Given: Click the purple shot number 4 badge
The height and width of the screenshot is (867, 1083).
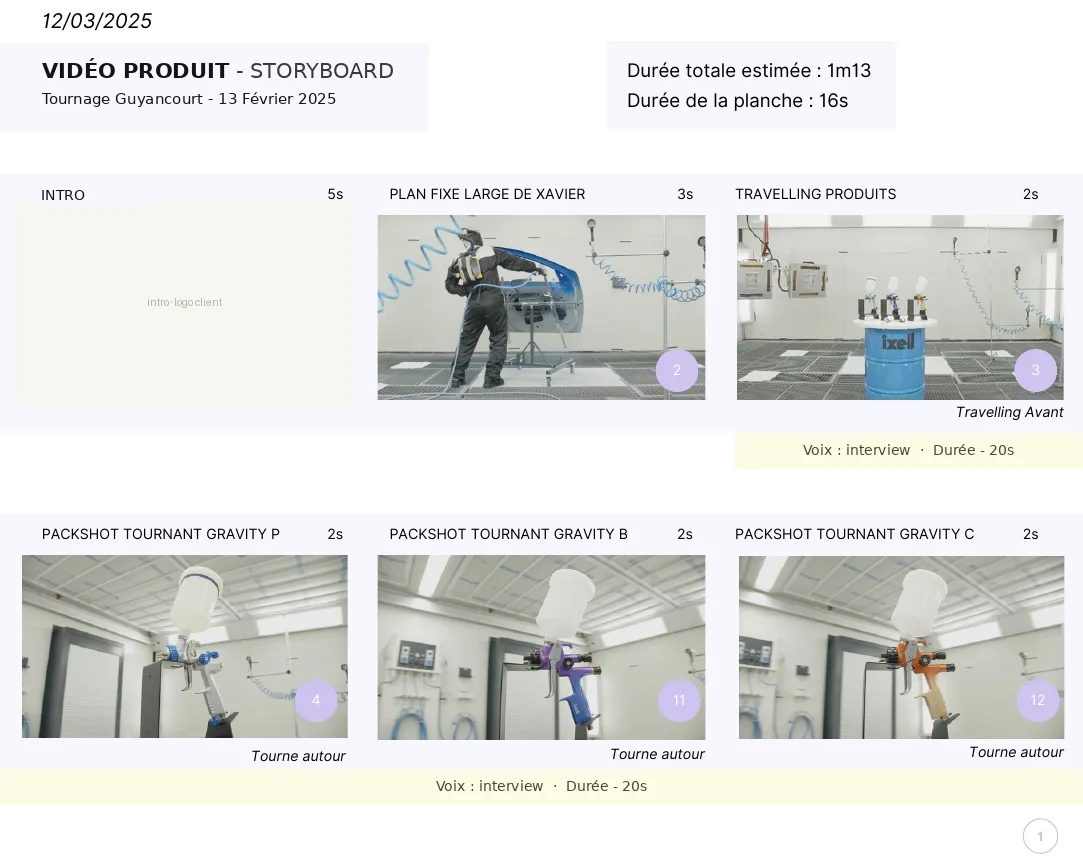Looking at the screenshot, I should 316,701.
